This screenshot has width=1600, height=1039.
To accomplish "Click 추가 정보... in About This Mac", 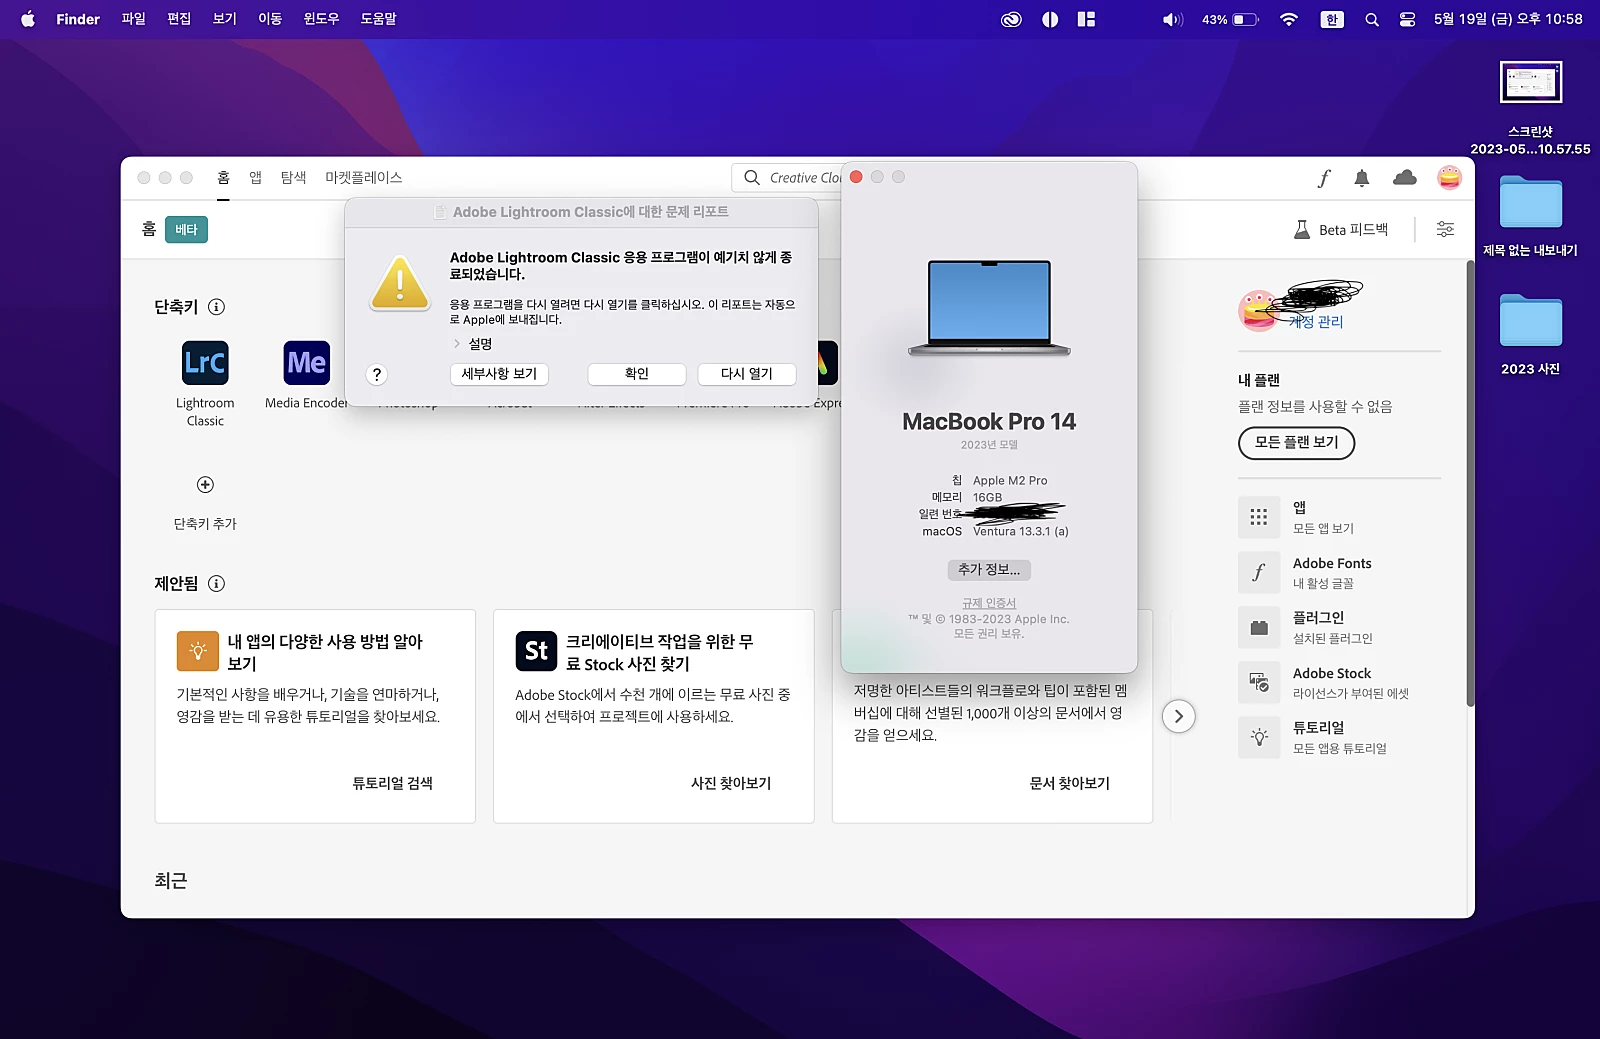I will [x=989, y=570].
